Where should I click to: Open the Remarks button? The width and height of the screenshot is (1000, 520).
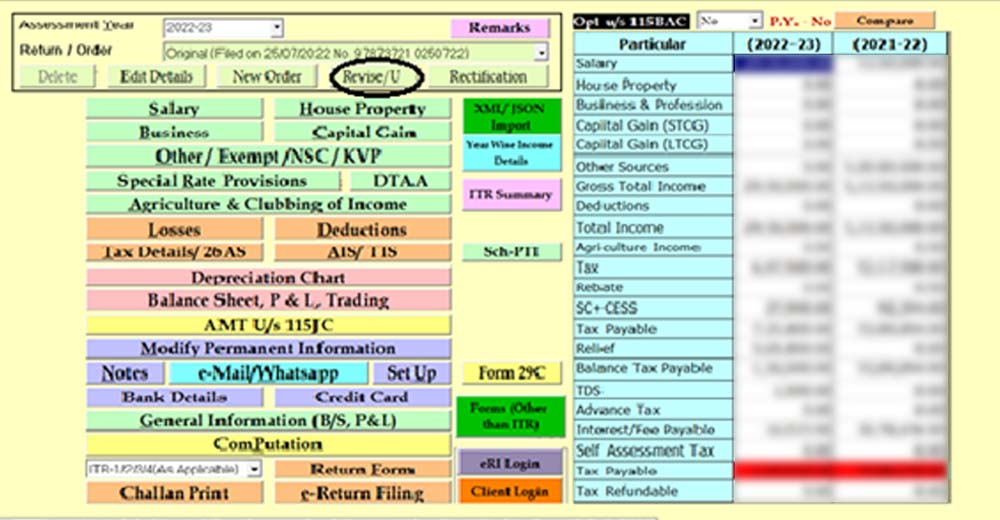pos(499,28)
